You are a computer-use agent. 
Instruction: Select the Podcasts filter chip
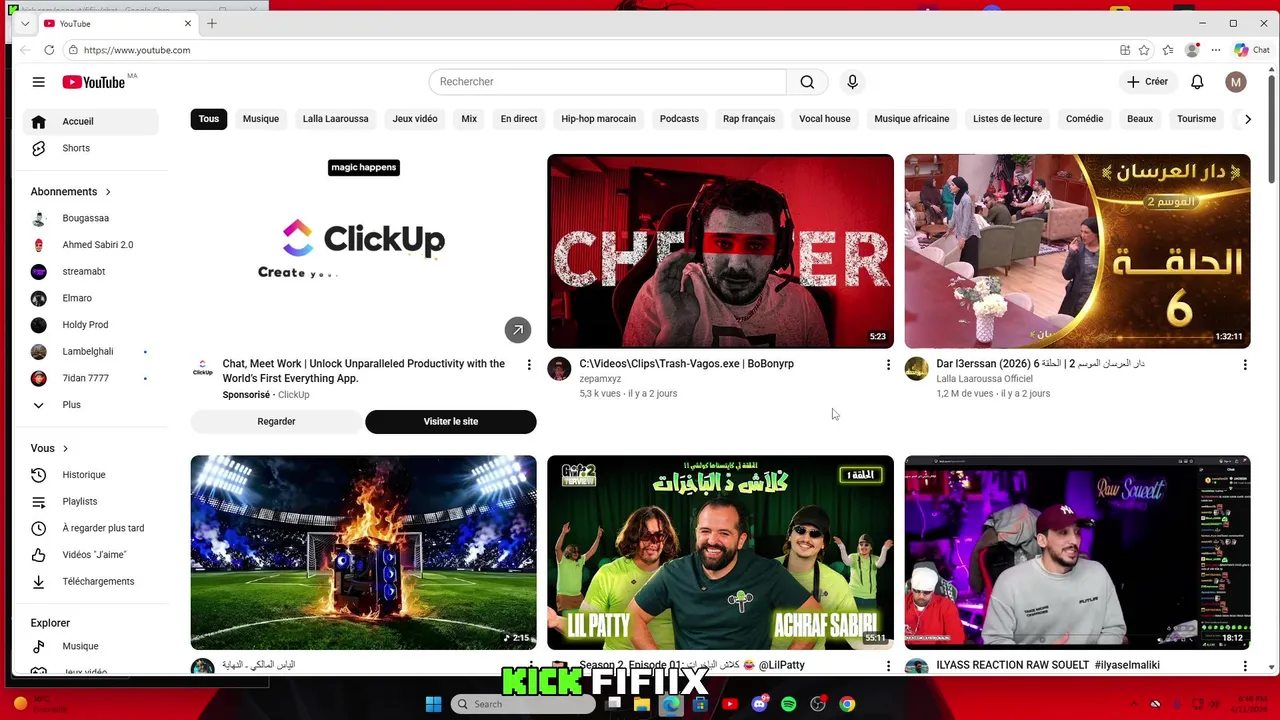[x=679, y=119]
